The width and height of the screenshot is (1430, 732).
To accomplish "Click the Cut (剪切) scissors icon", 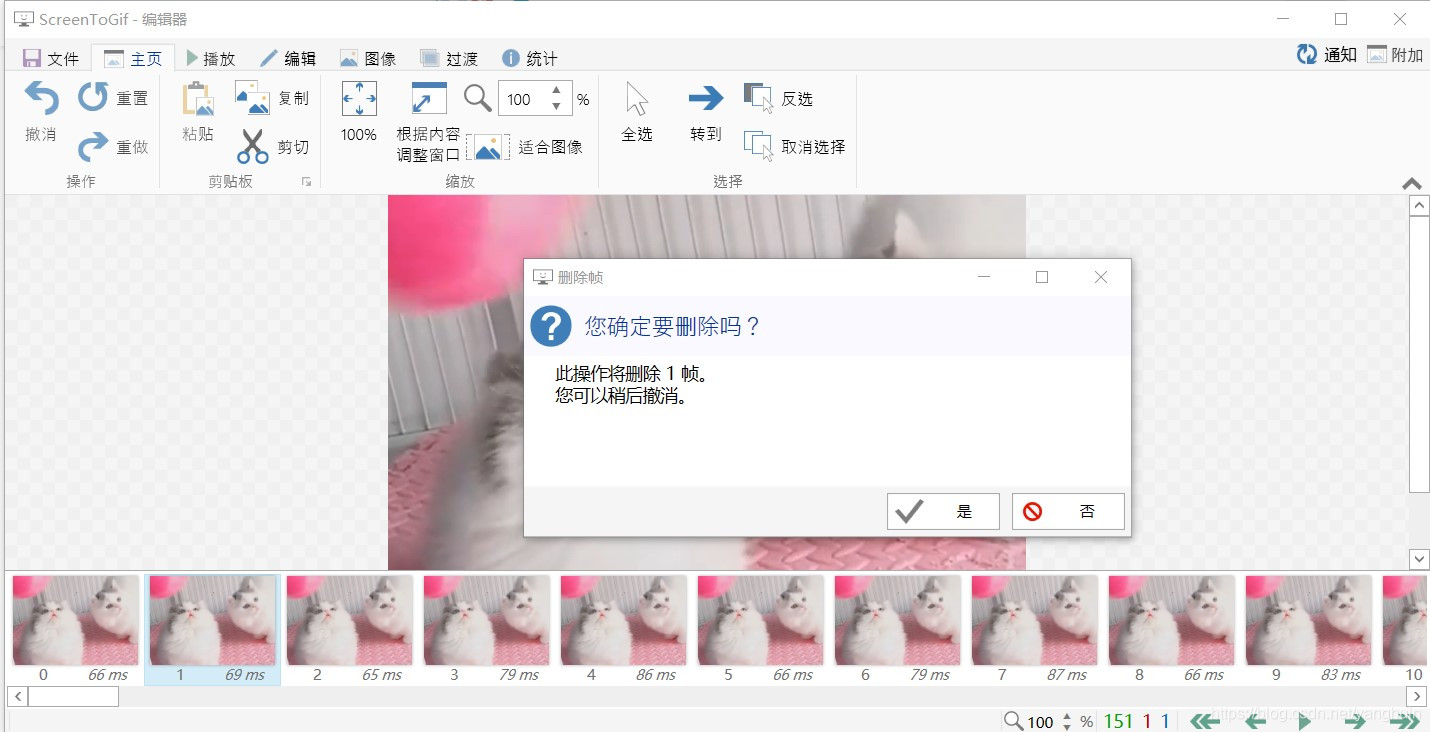I will [252, 147].
